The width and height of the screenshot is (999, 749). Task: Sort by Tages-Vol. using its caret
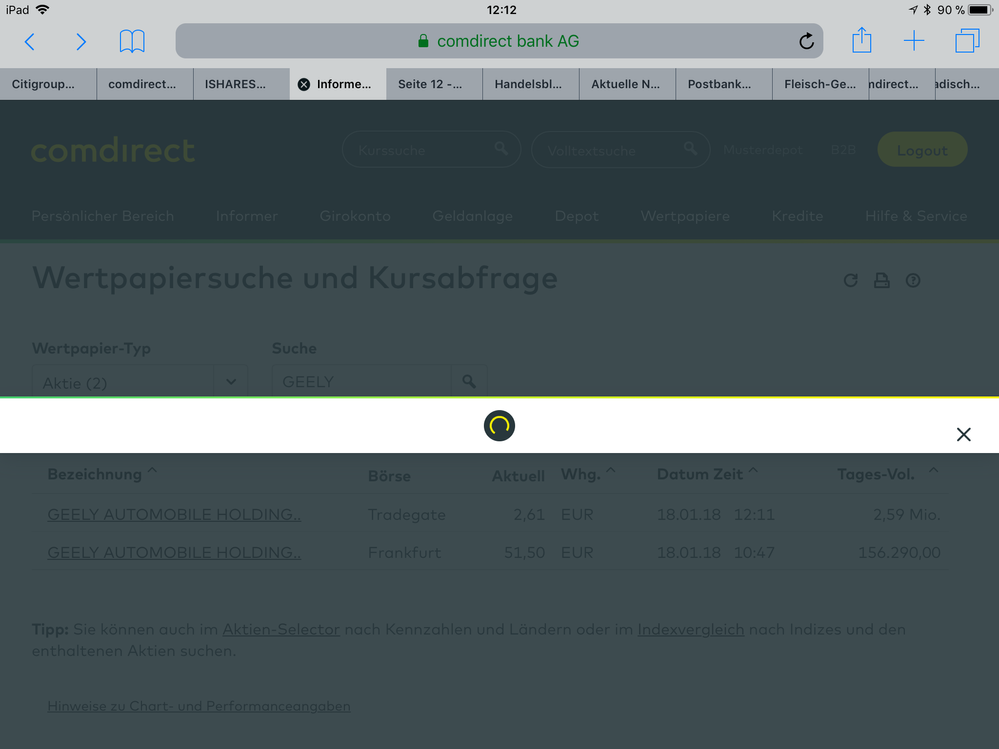tap(933, 471)
